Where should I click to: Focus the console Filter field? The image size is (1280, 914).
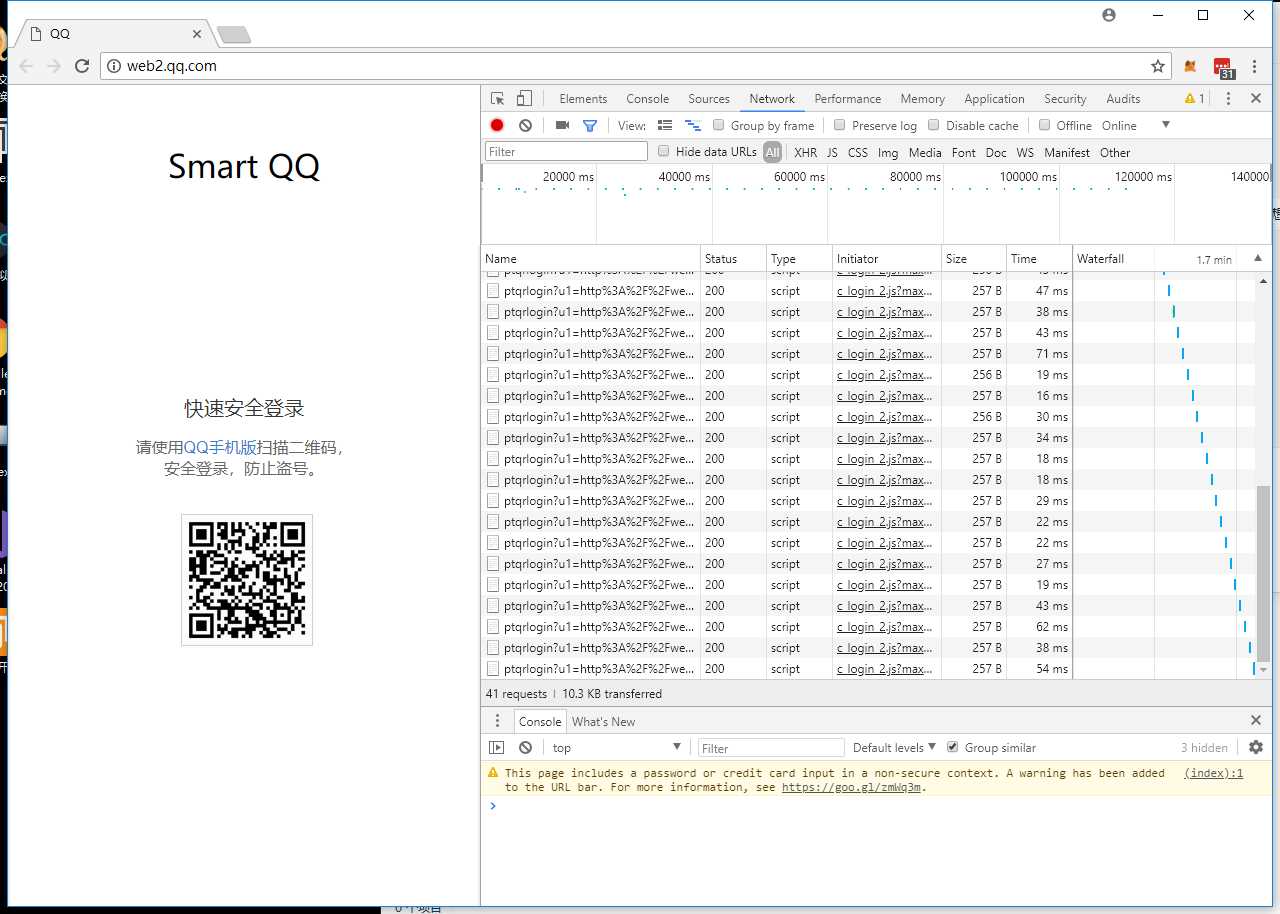(770, 747)
